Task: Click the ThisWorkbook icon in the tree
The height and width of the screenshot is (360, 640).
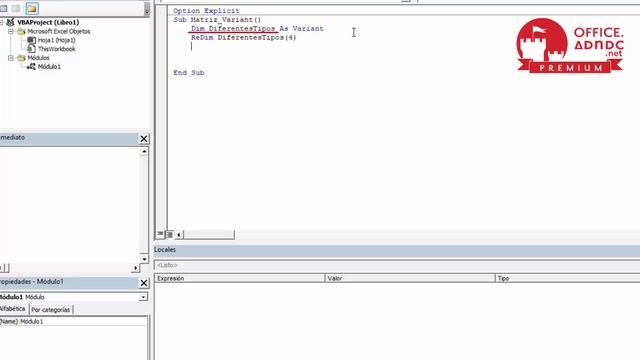Action: (31, 49)
